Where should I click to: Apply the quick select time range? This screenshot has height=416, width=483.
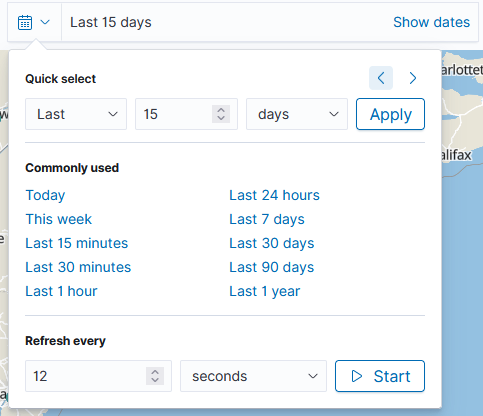(390, 114)
